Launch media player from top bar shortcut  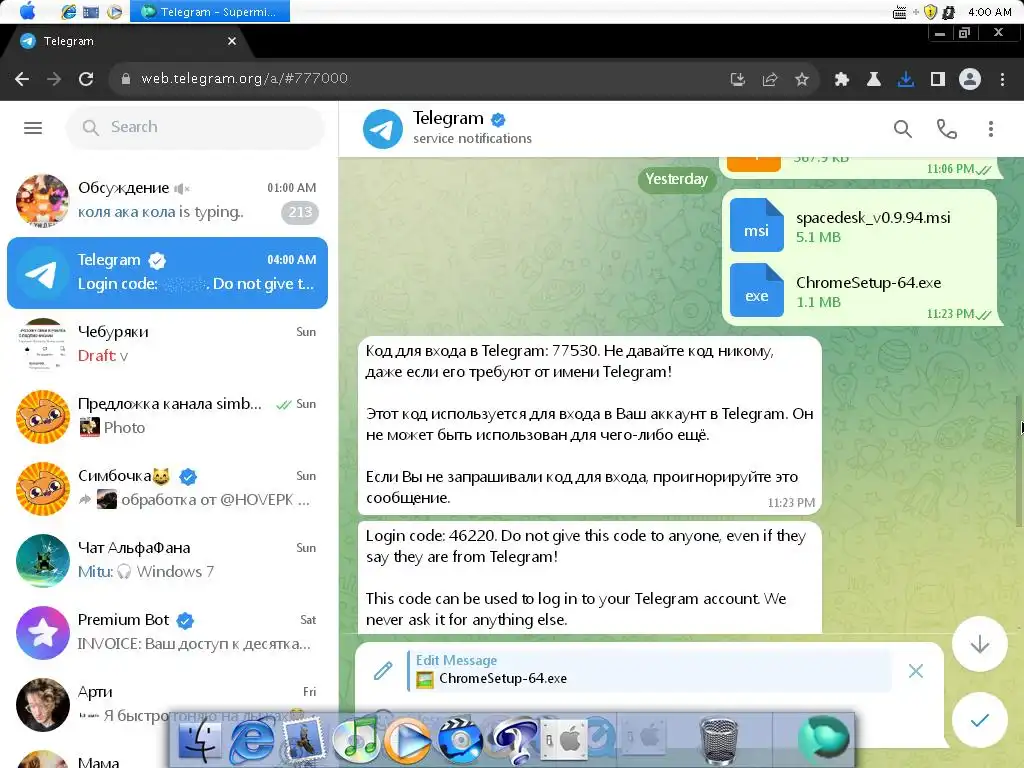(114, 11)
